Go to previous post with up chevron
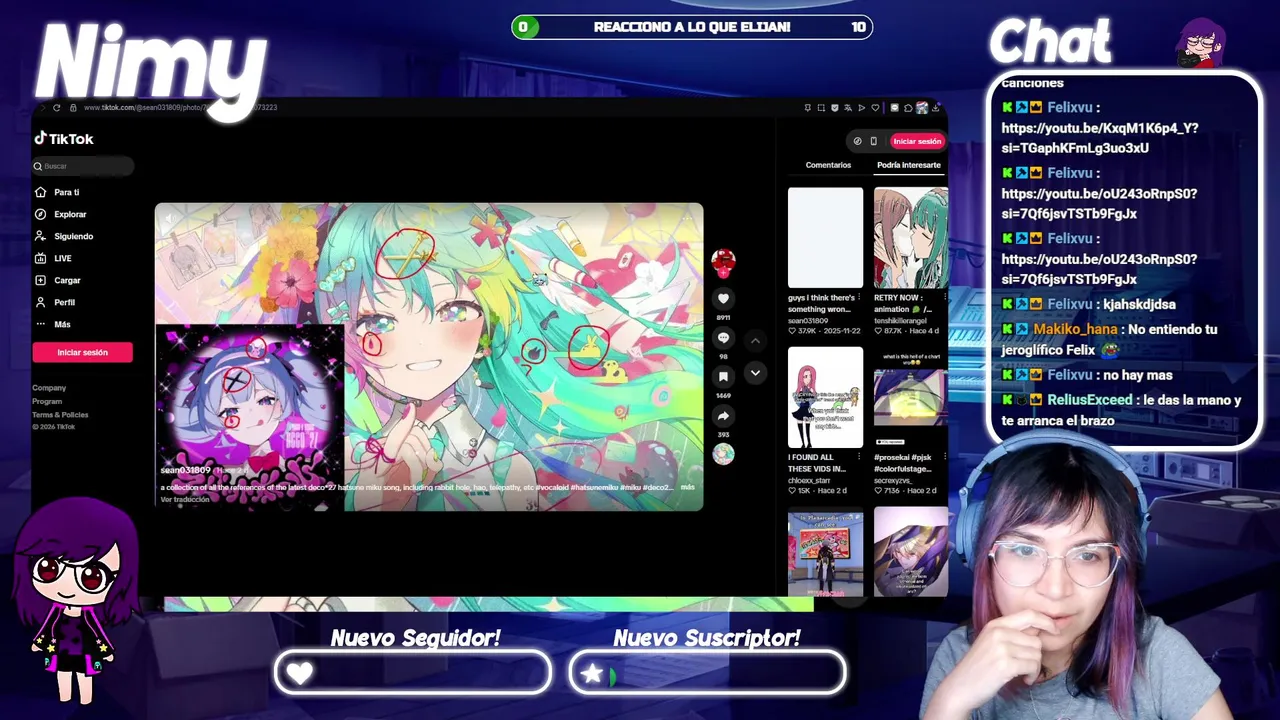The width and height of the screenshot is (1280, 720). tap(755, 341)
